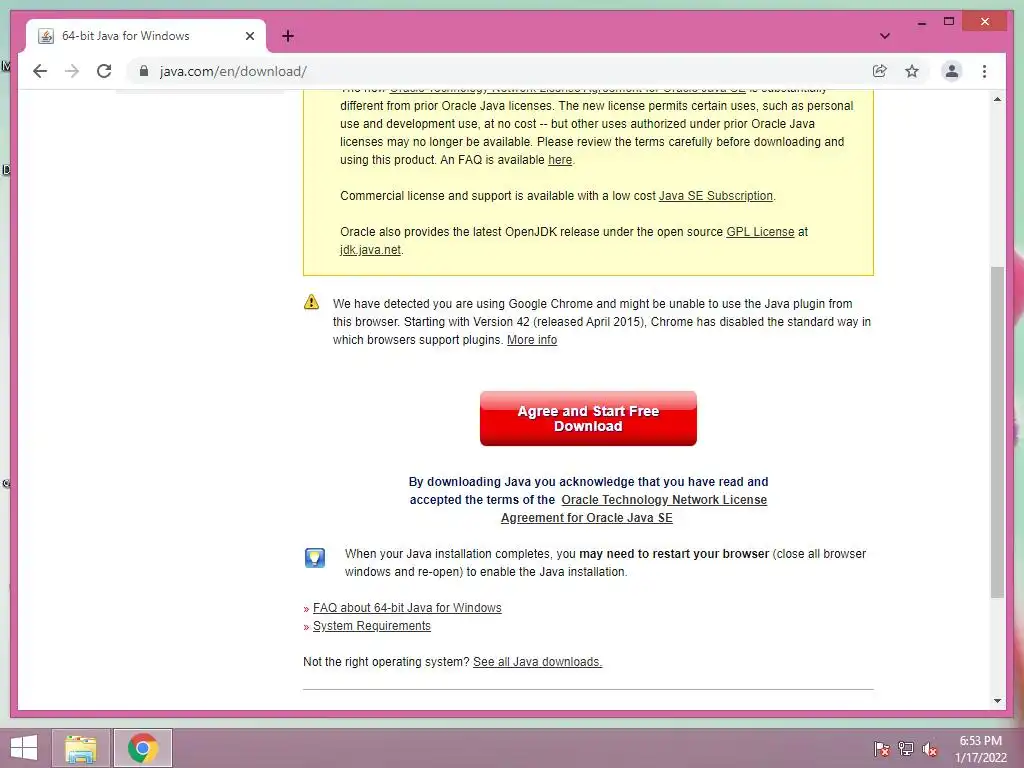Minimize the Chrome window
Screen dimensions: 1024x768
pyautogui.click(x=921, y=22)
